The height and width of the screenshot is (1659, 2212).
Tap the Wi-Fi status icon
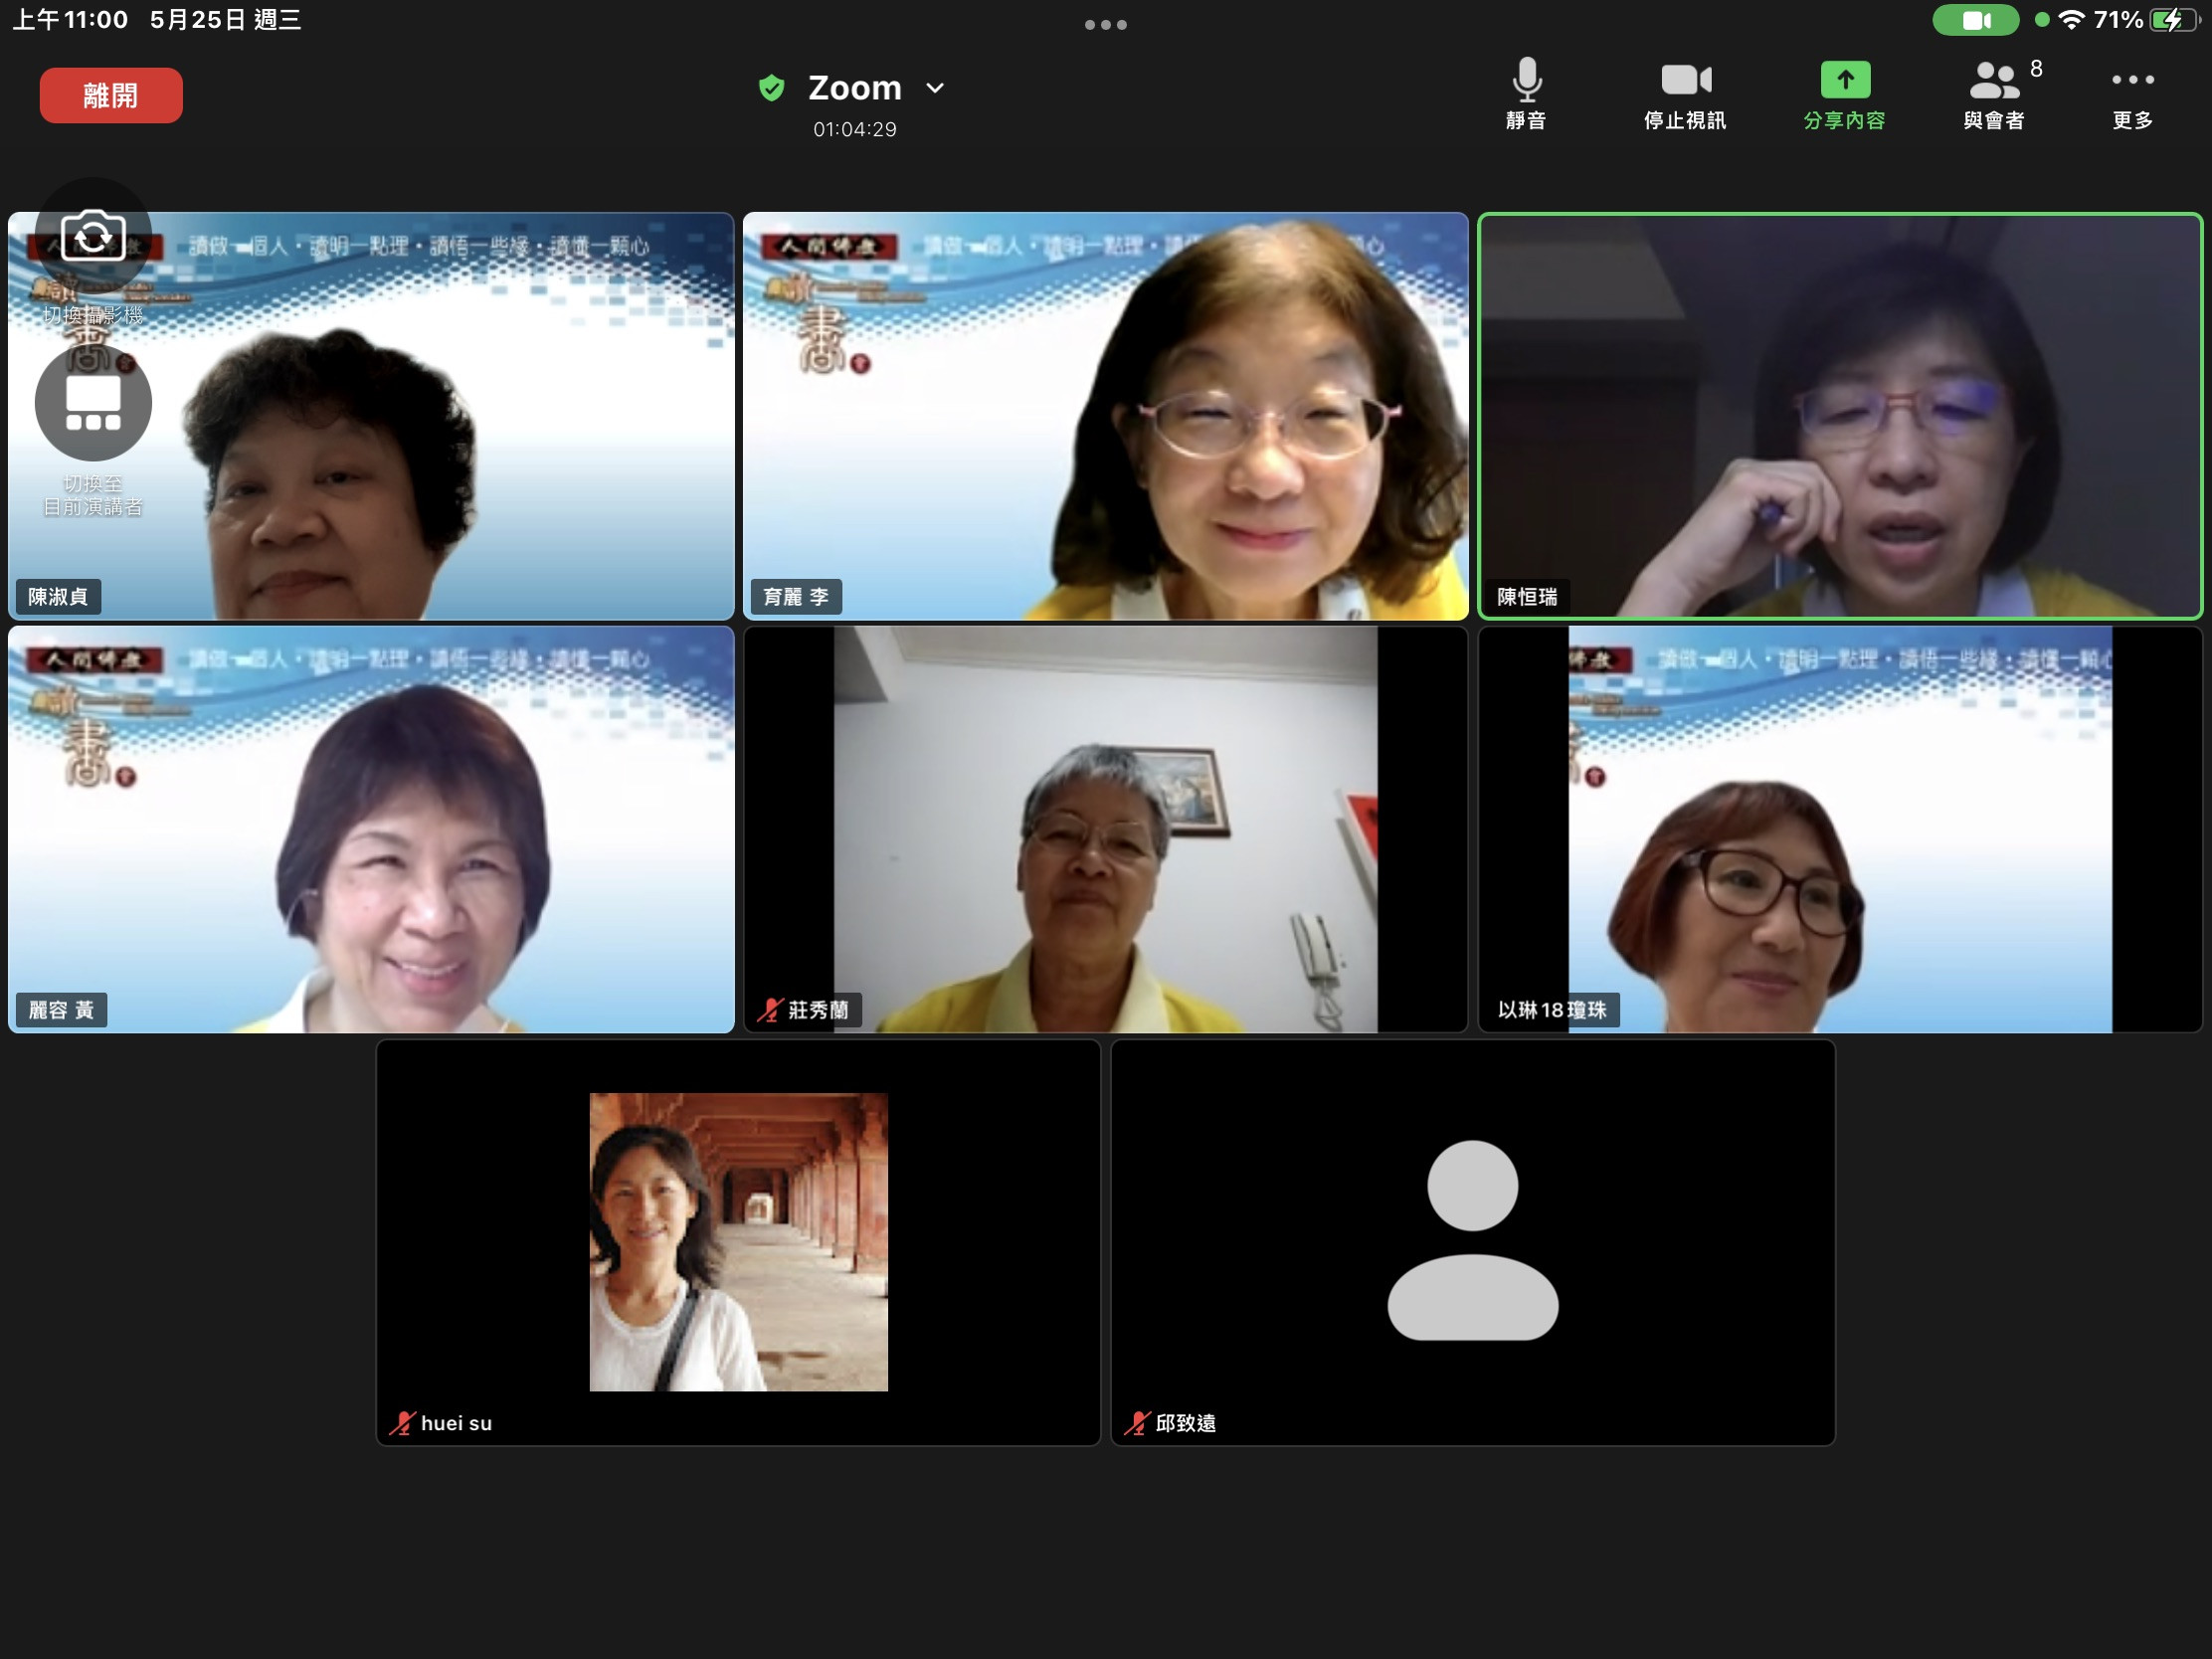tap(2071, 20)
